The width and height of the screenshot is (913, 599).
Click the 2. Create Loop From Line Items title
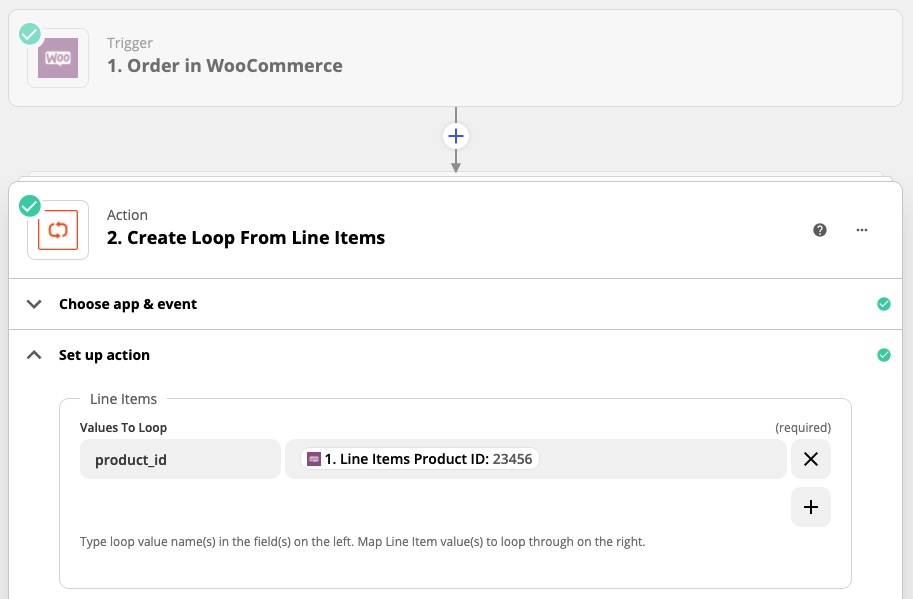click(x=246, y=238)
